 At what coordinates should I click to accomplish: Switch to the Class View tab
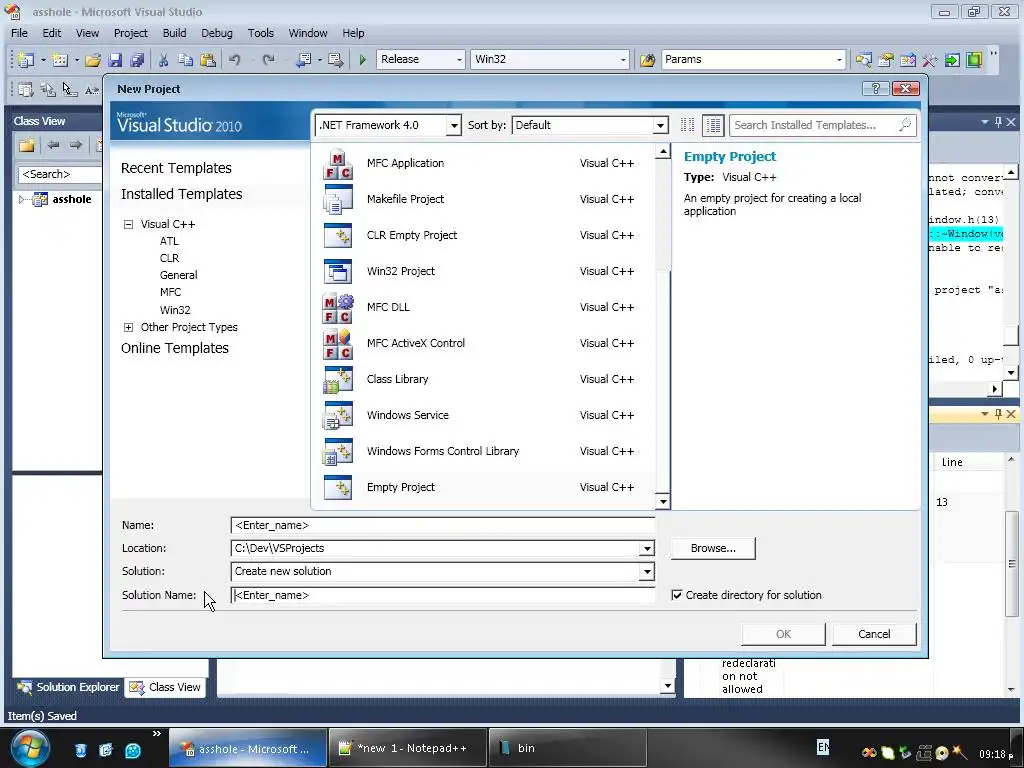[165, 687]
